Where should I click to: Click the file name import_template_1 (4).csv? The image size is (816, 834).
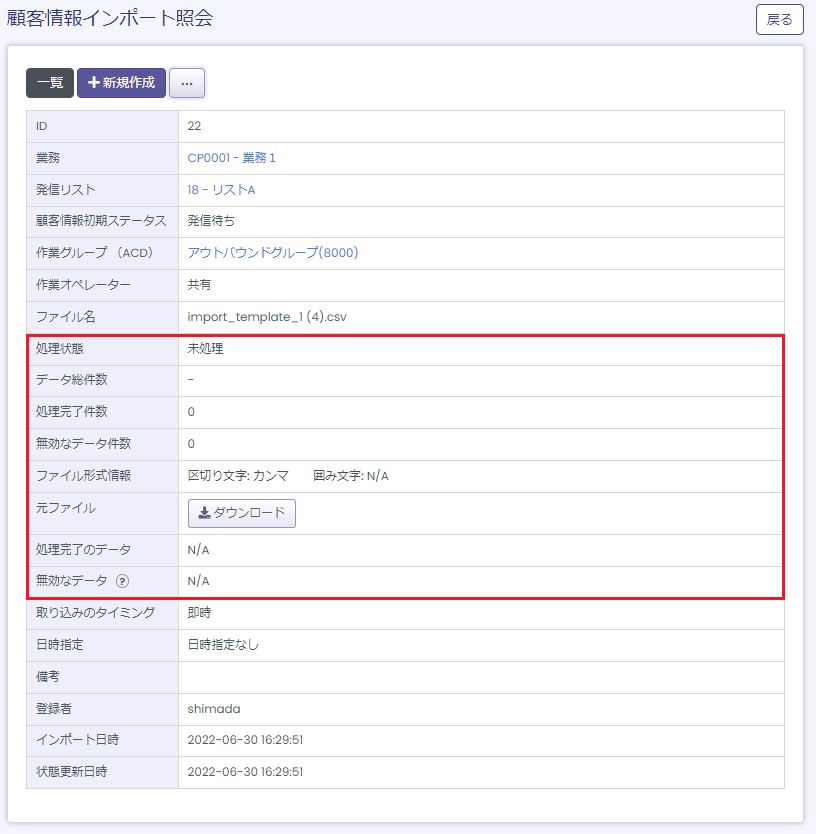click(x=267, y=317)
